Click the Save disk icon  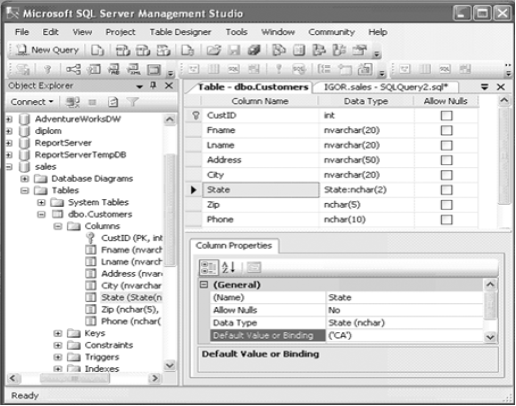click(234, 50)
